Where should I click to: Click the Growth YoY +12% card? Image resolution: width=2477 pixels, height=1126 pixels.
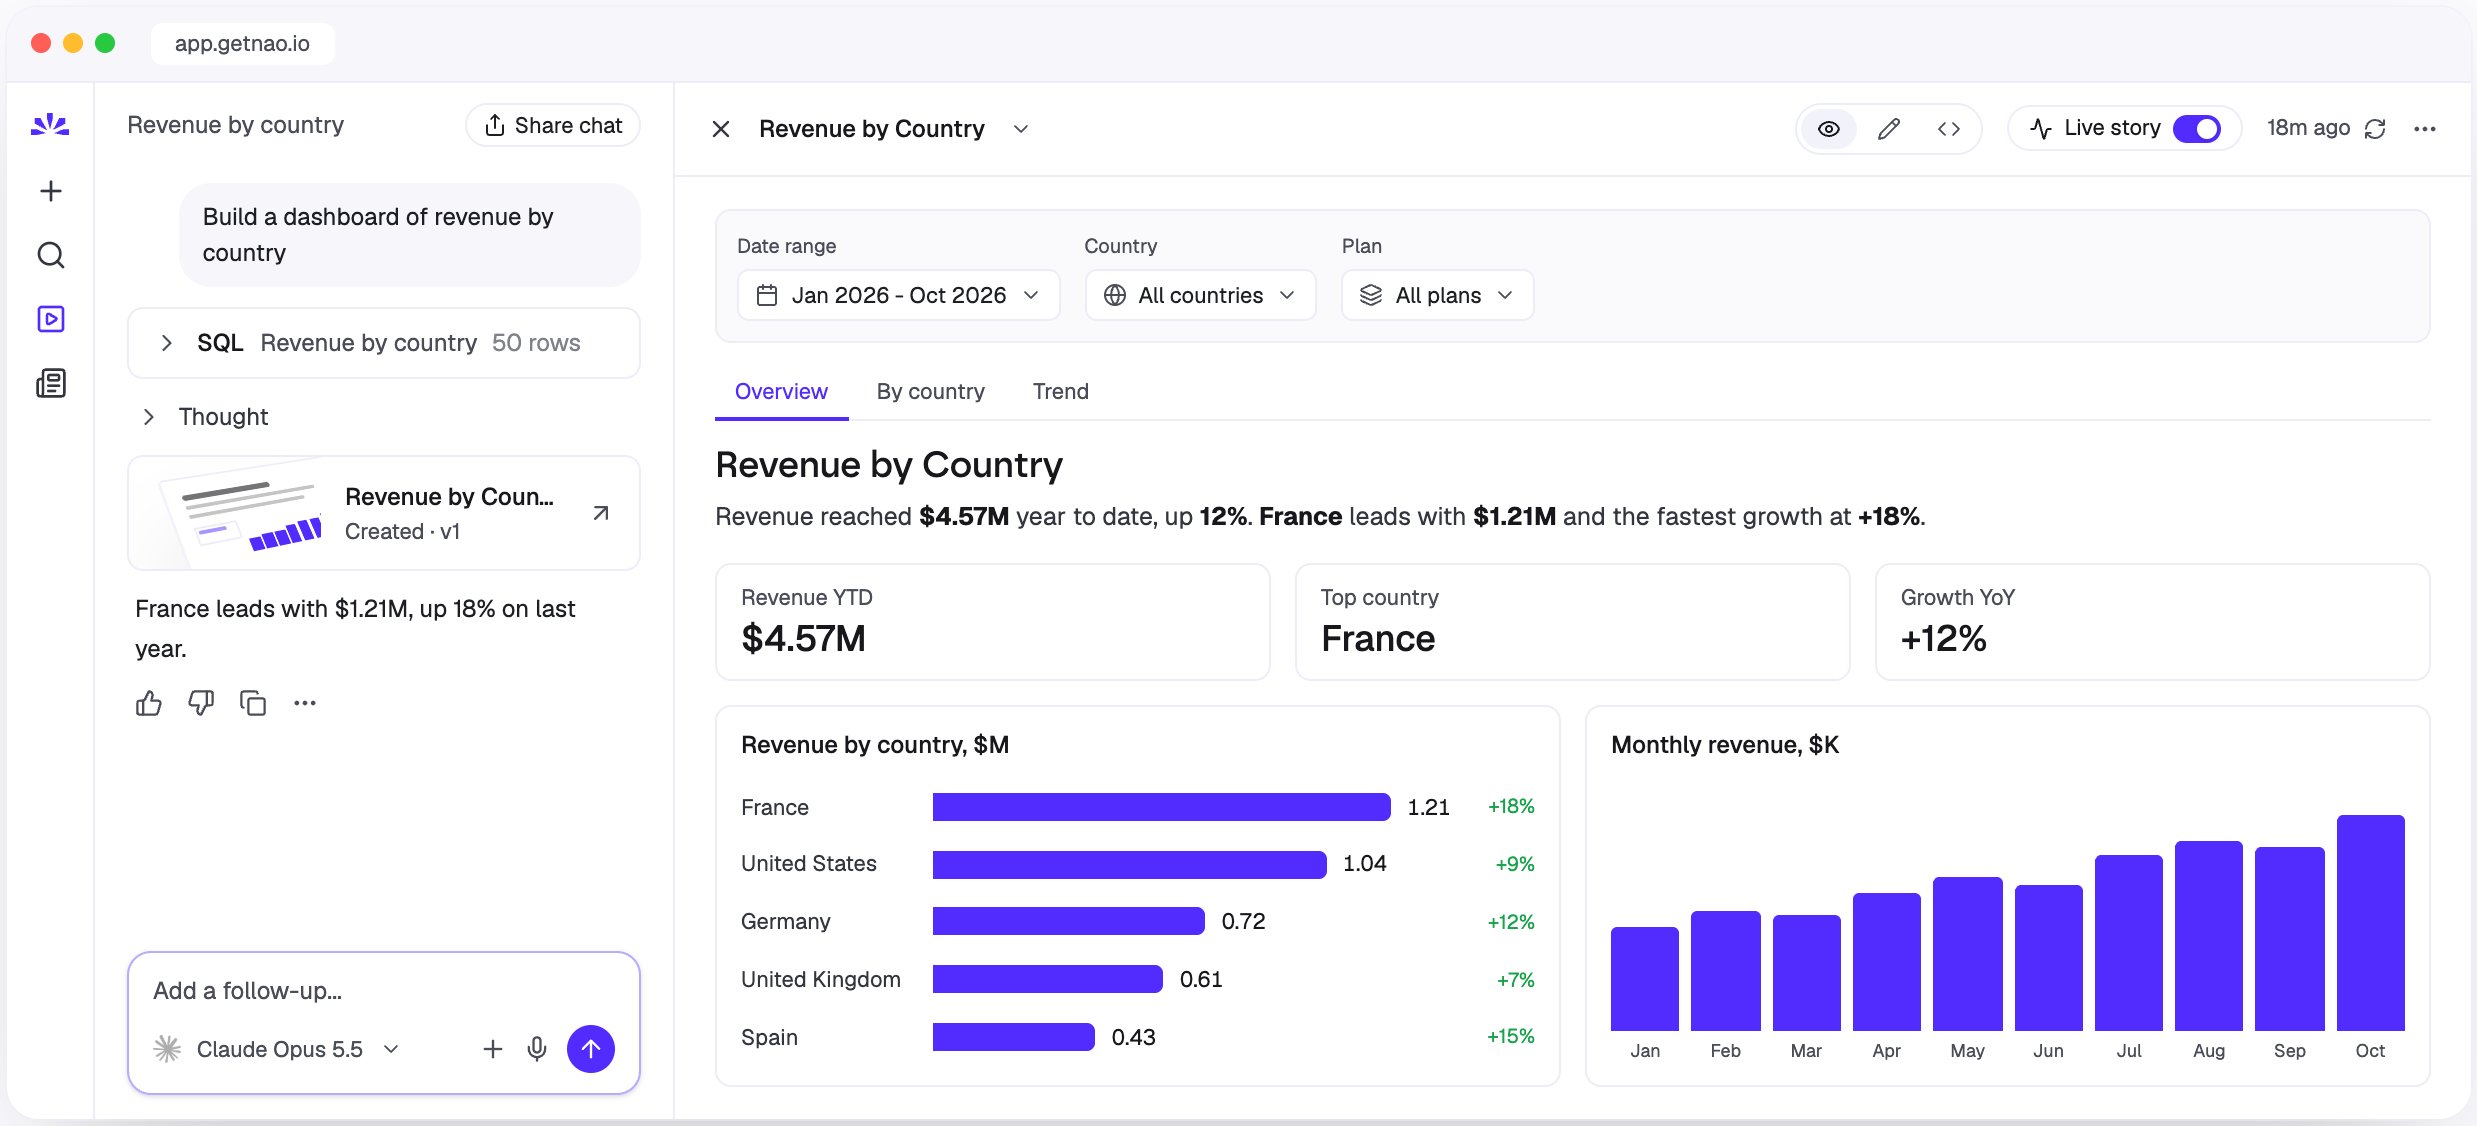2152,622
